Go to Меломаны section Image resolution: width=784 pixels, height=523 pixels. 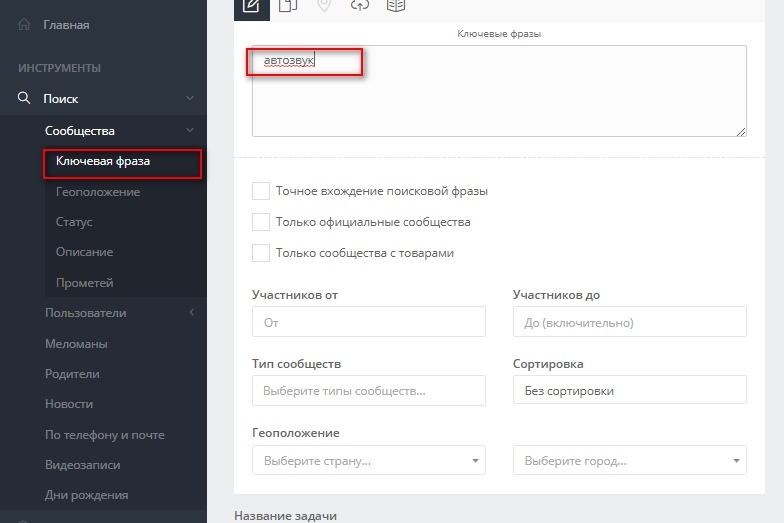click(x=76, y=344)
